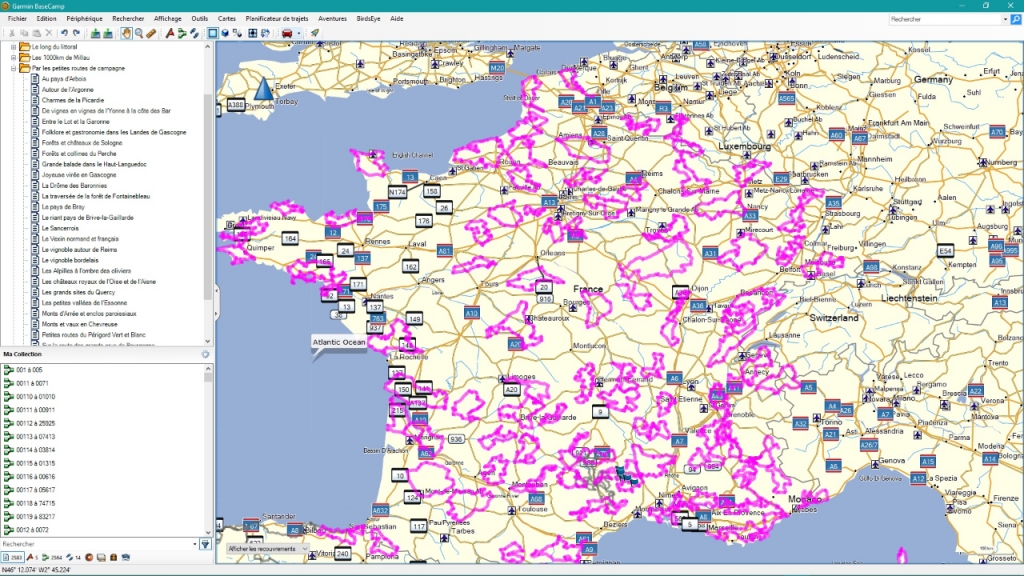Toggle the all-items filter showing 2583
Image resolution: width=1024 pixels, height=576 pixels.
[x=12, y=557]
